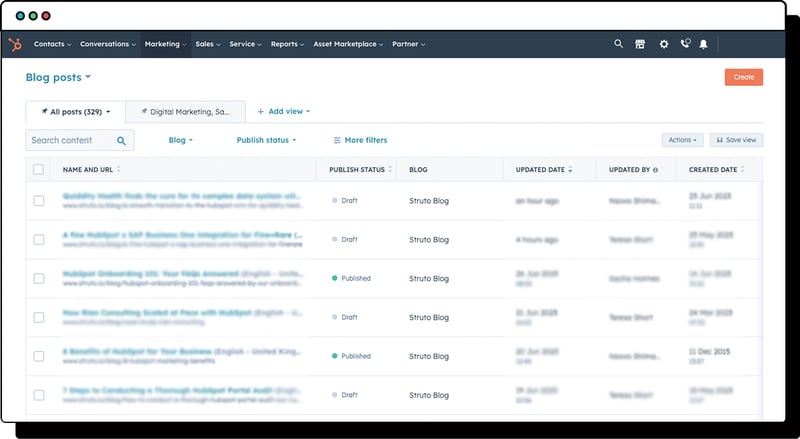Check the box for Fine+Rare integration post
Image resolution: width=800 pixels, height=439 pixels.
click(x=39, y=240)
